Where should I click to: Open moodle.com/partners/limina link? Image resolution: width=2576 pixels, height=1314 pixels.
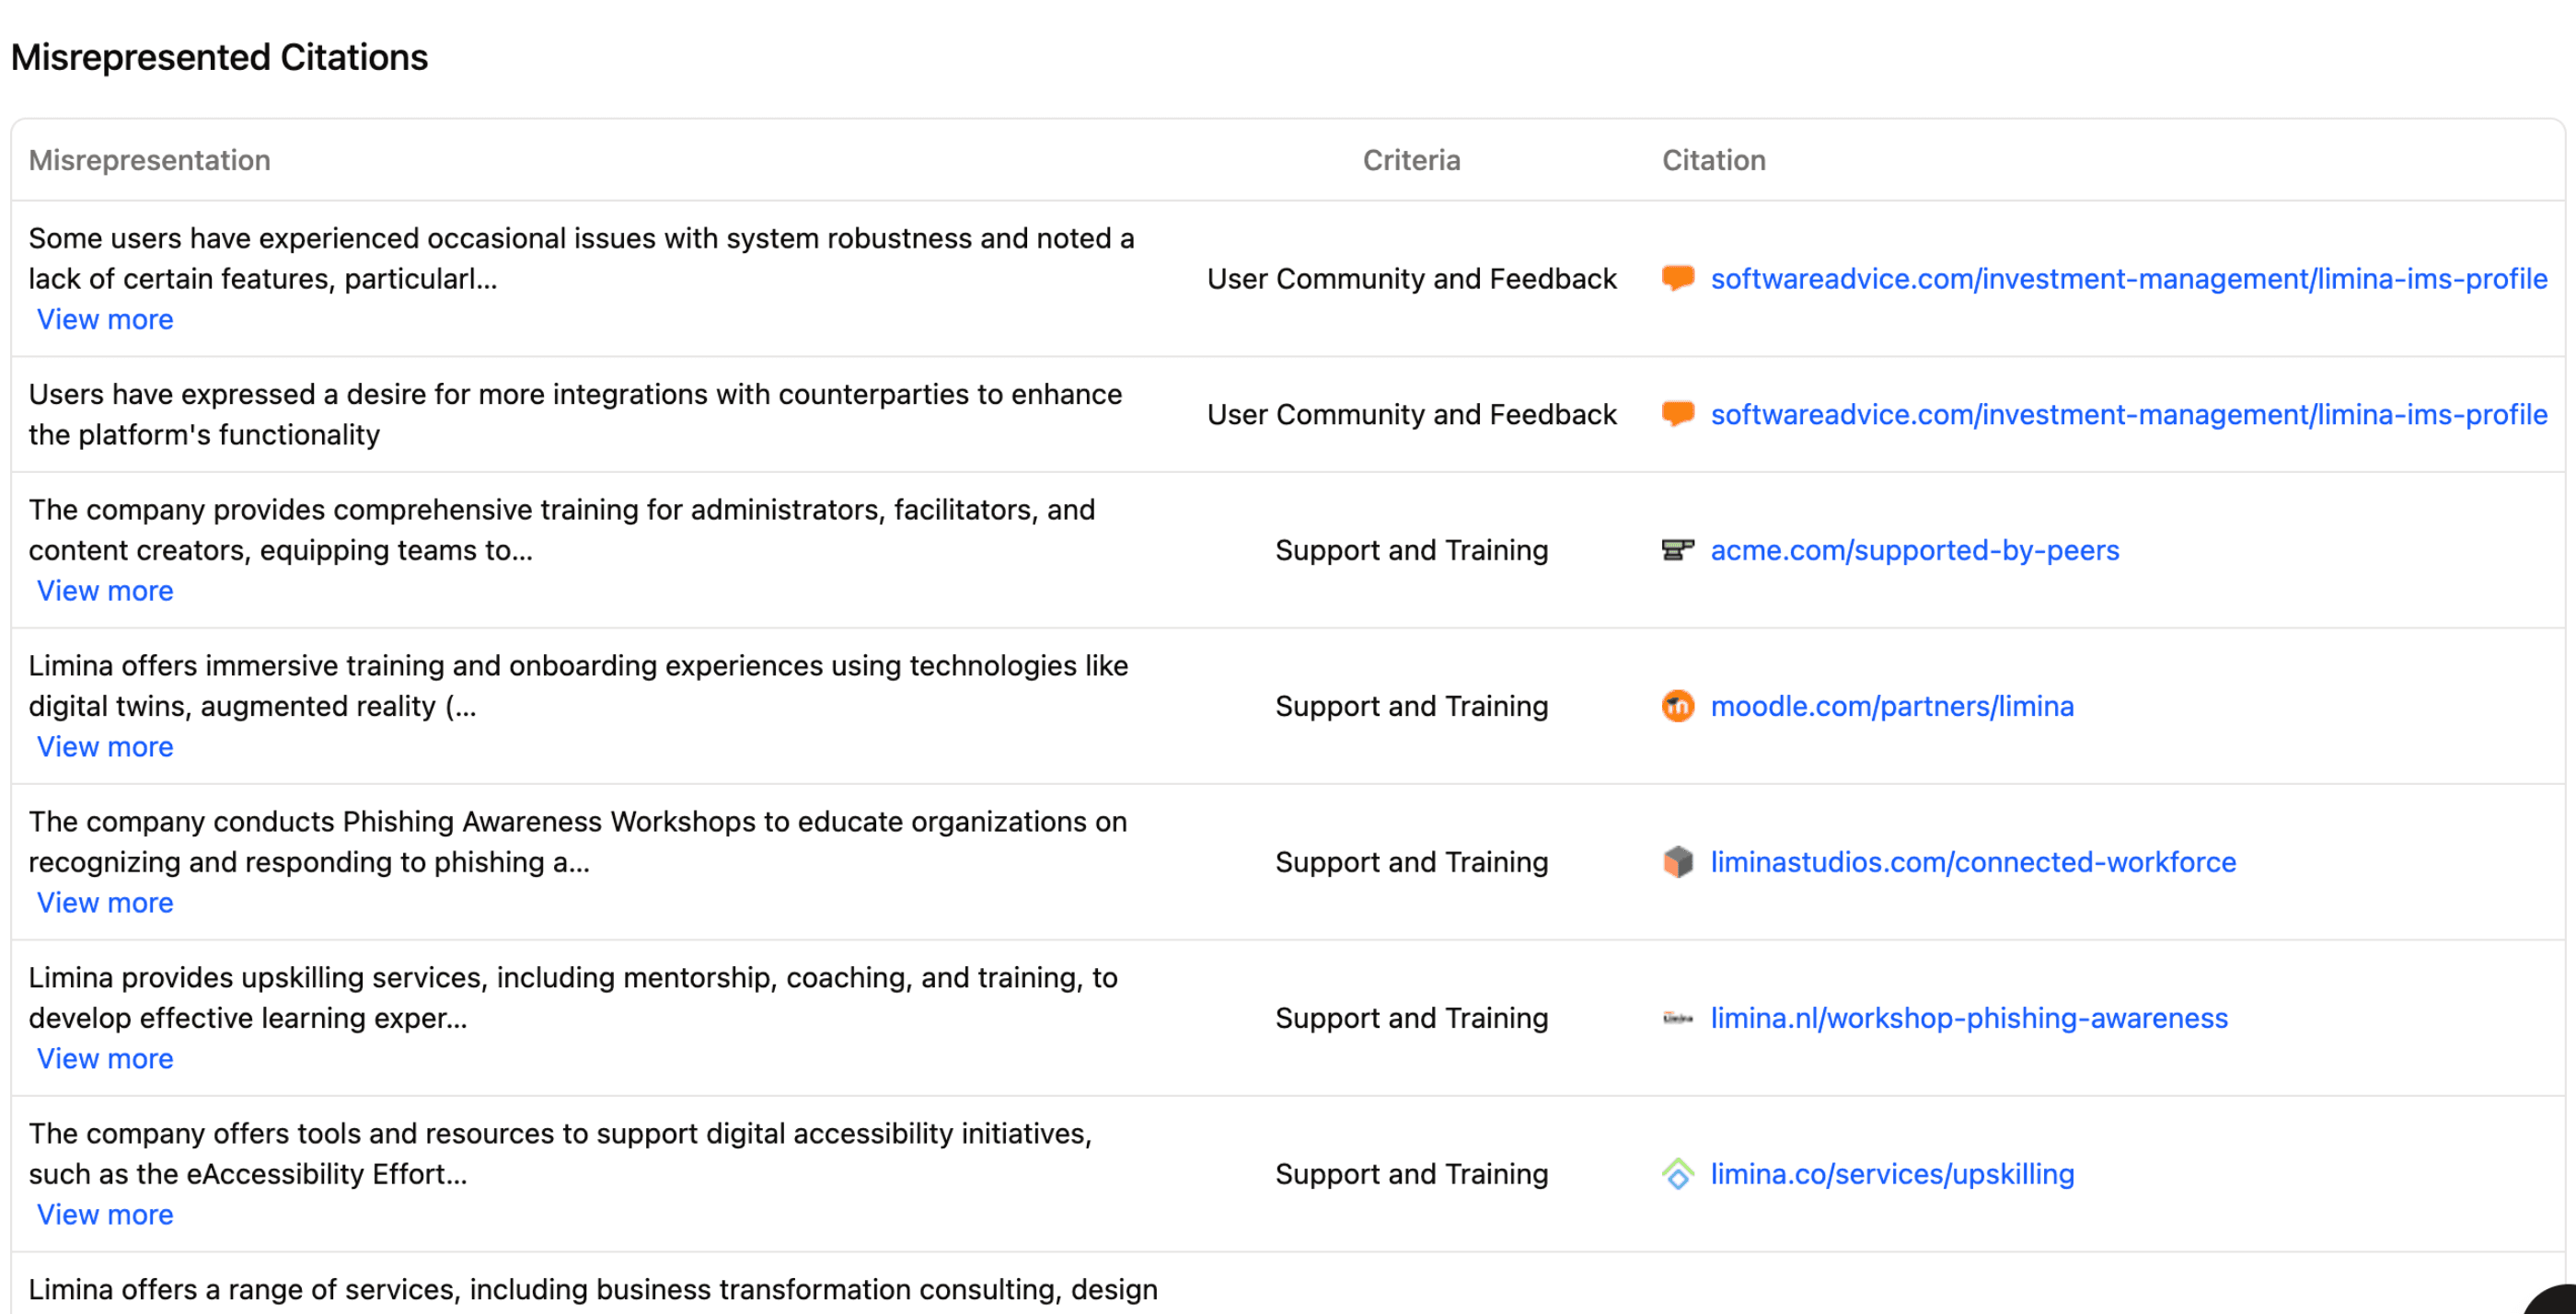tap(1891, 706)
